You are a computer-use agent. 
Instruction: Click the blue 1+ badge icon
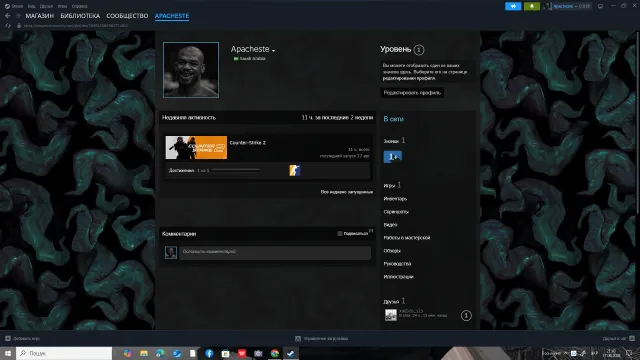[393, 157]
